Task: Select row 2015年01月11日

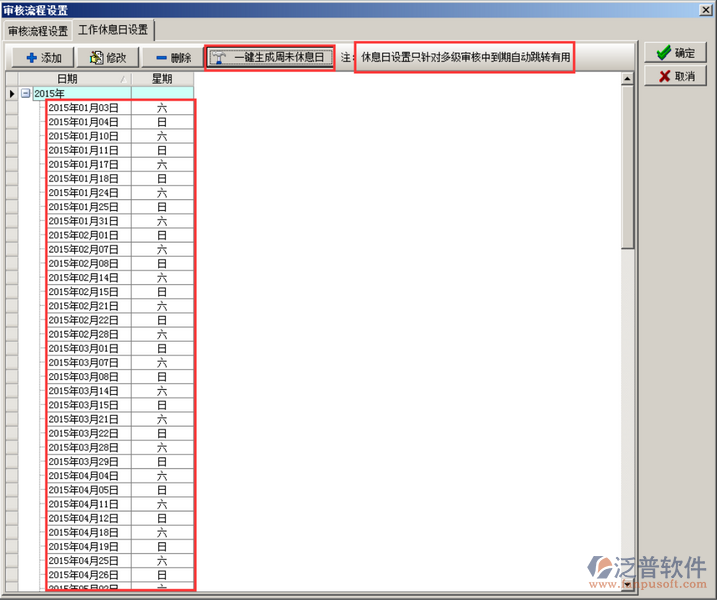Action: (120, 150)
